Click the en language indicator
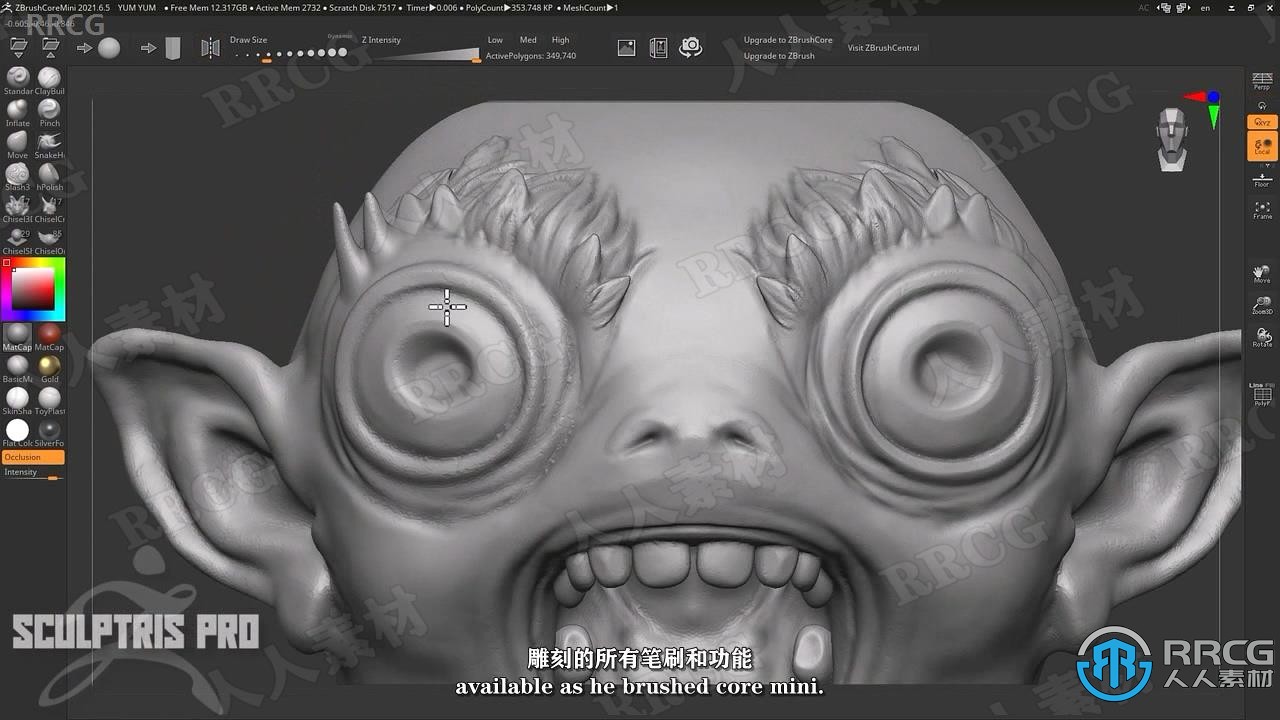The height and width of the screenshot is (720, 1280). point(1205,8)
